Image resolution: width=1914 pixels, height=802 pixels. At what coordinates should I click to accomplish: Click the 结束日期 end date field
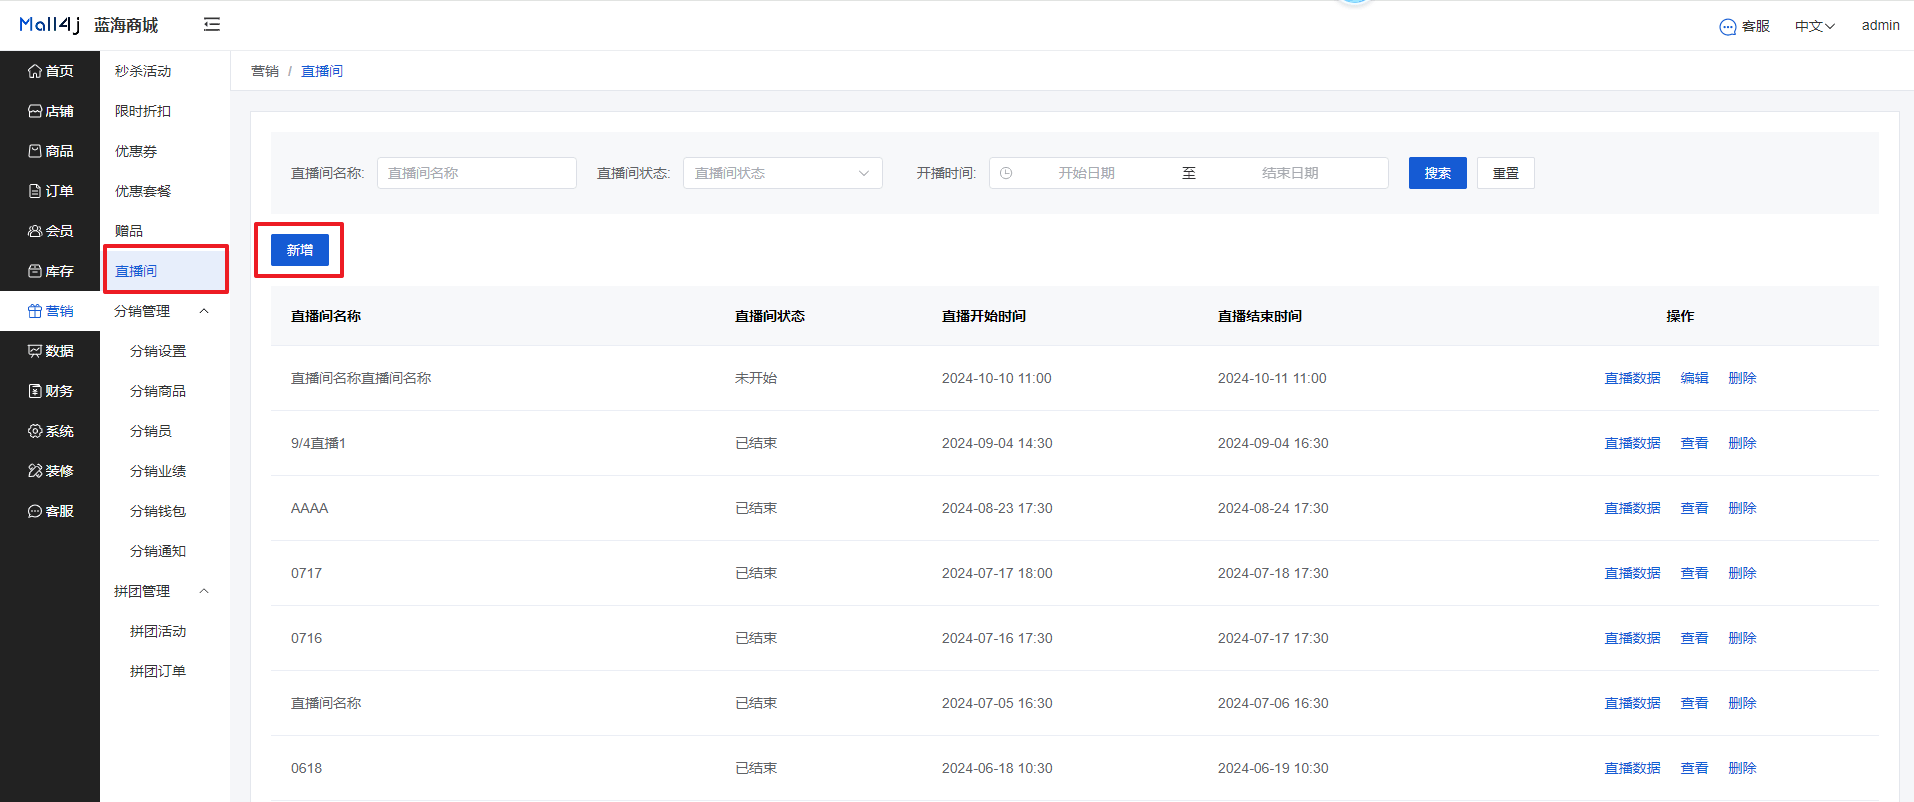[x=1290, y=173]
